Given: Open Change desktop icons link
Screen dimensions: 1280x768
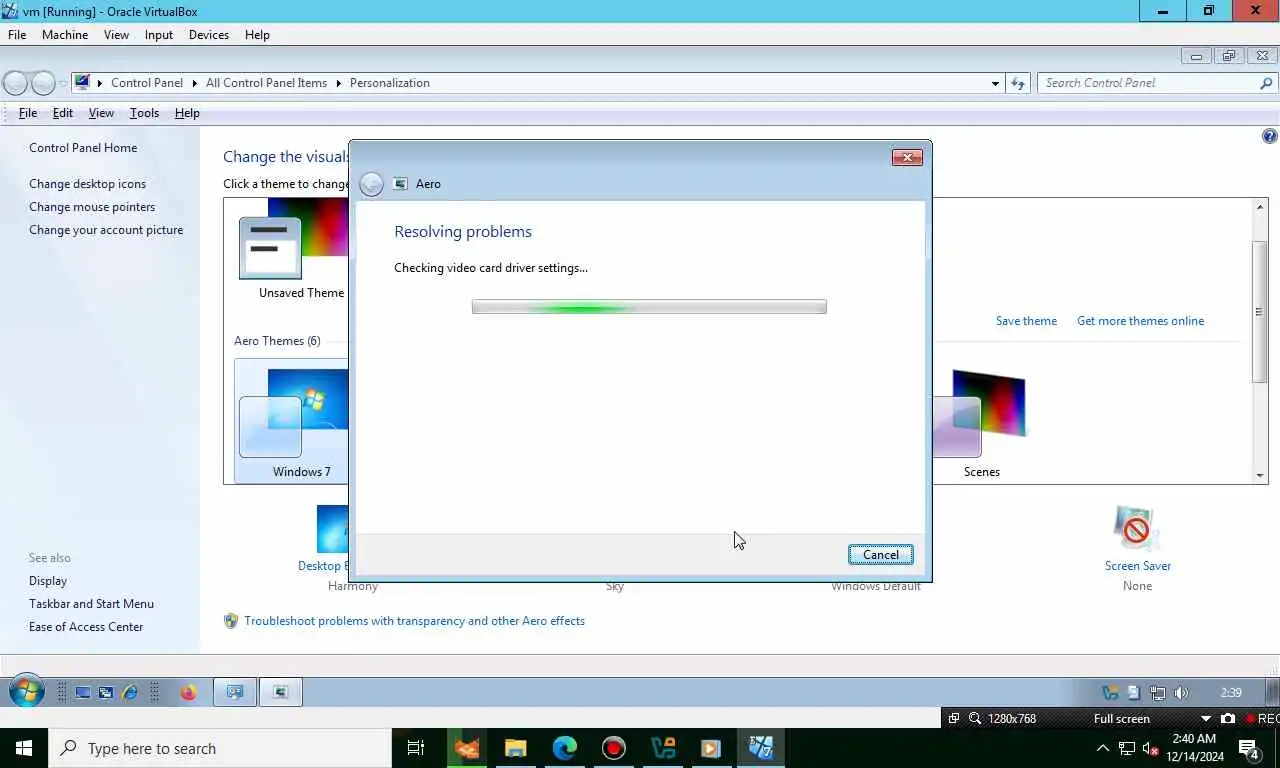Looking at the screenshot, I should click(87, 184).
